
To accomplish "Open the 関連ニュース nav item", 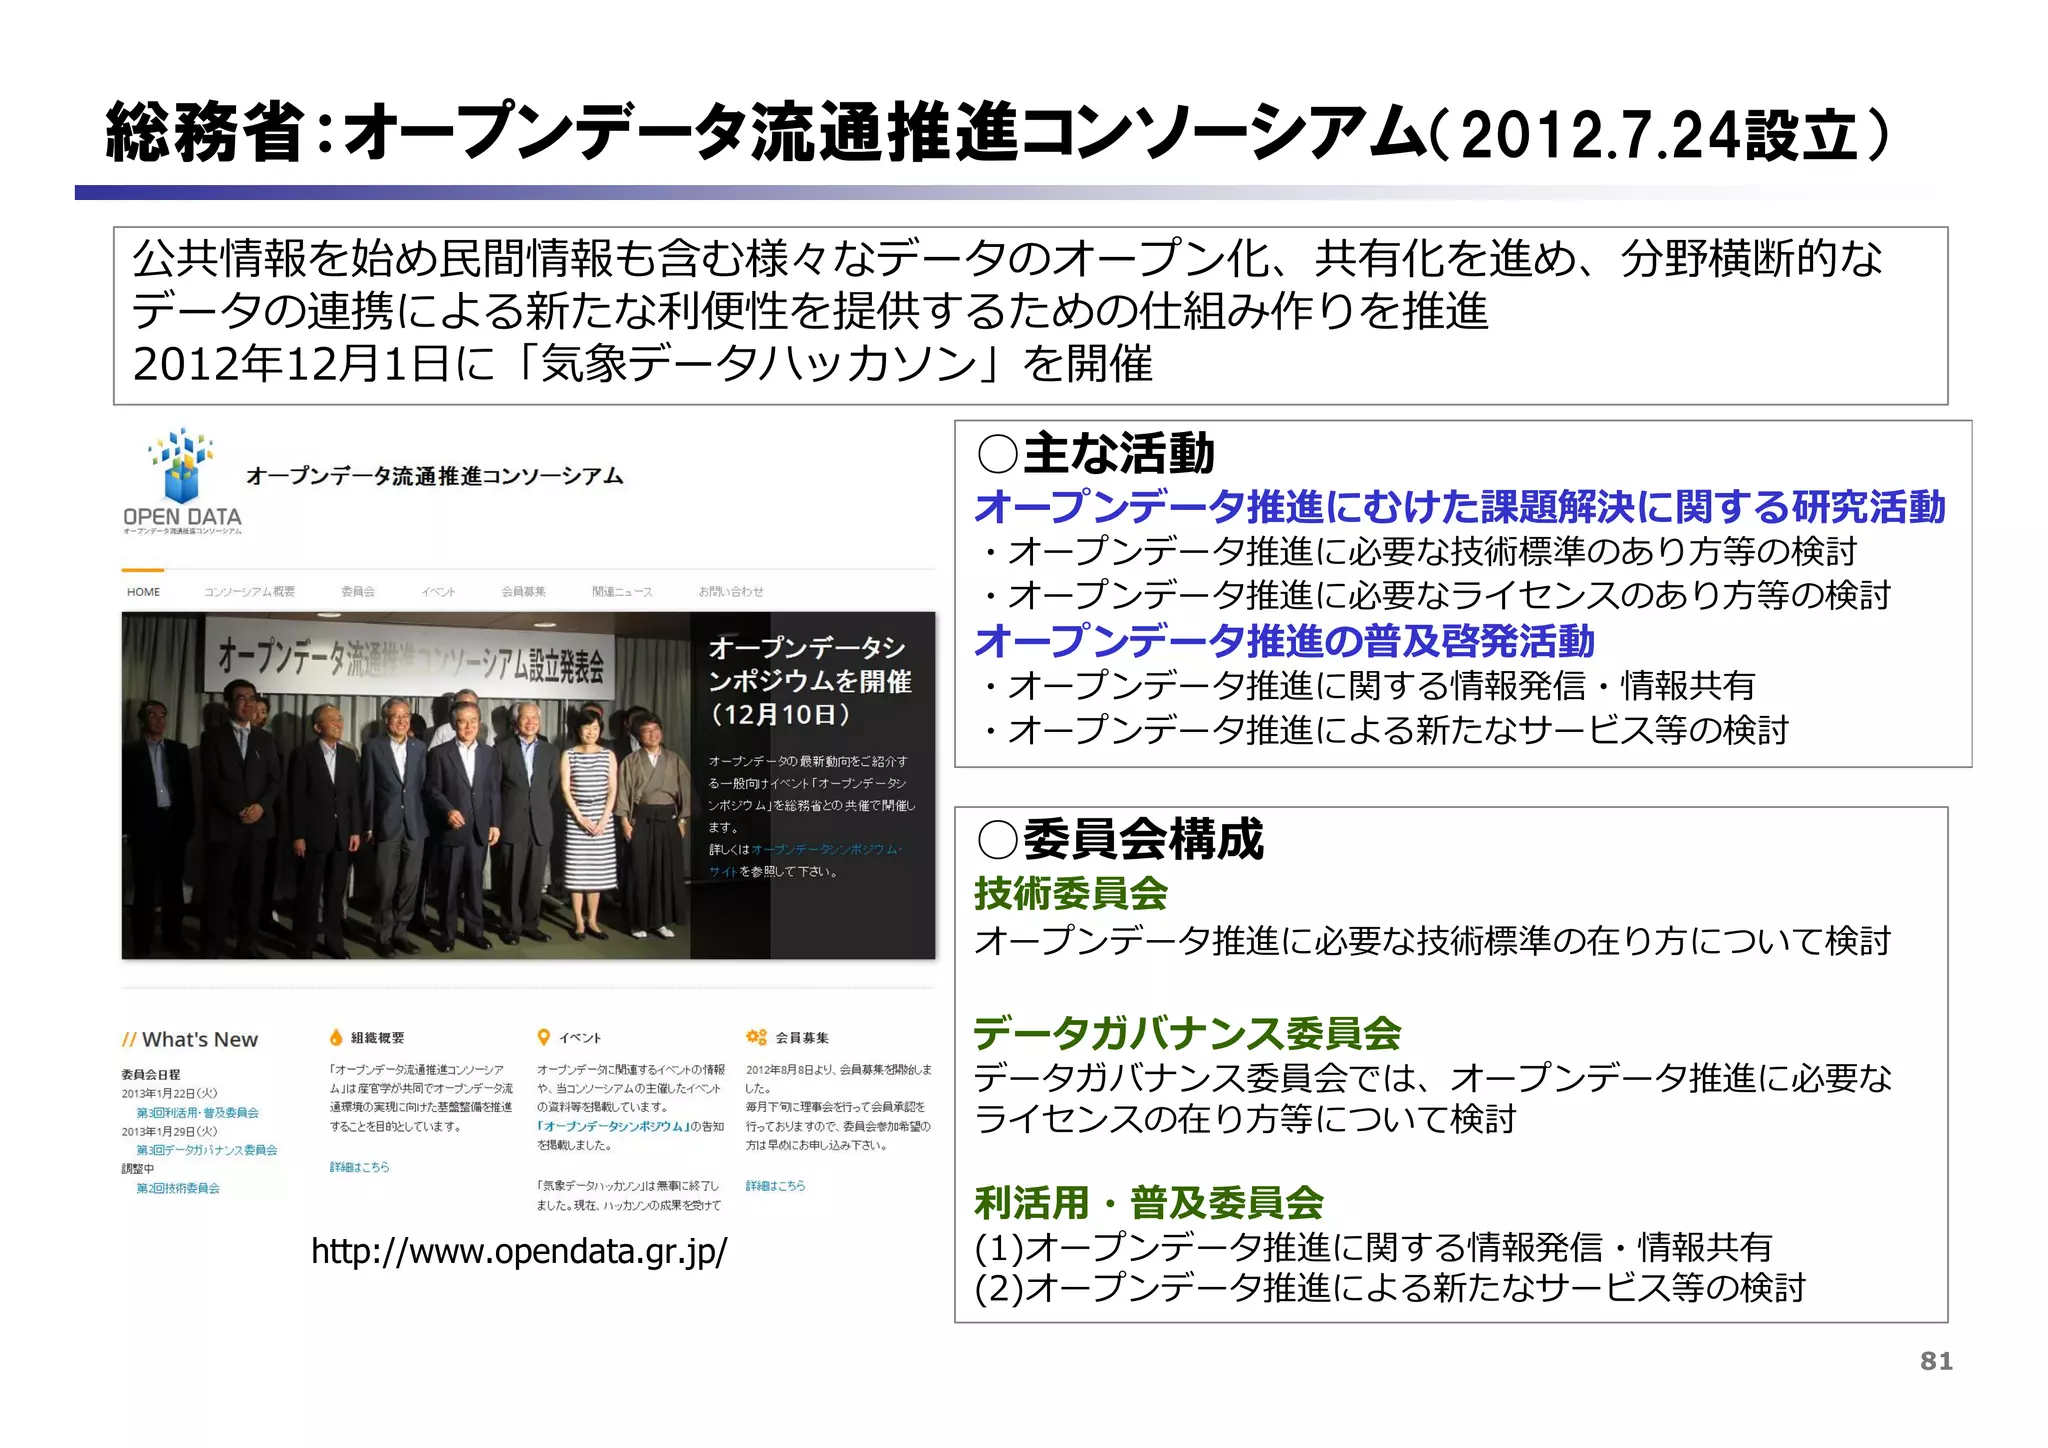I will [622, 592].
